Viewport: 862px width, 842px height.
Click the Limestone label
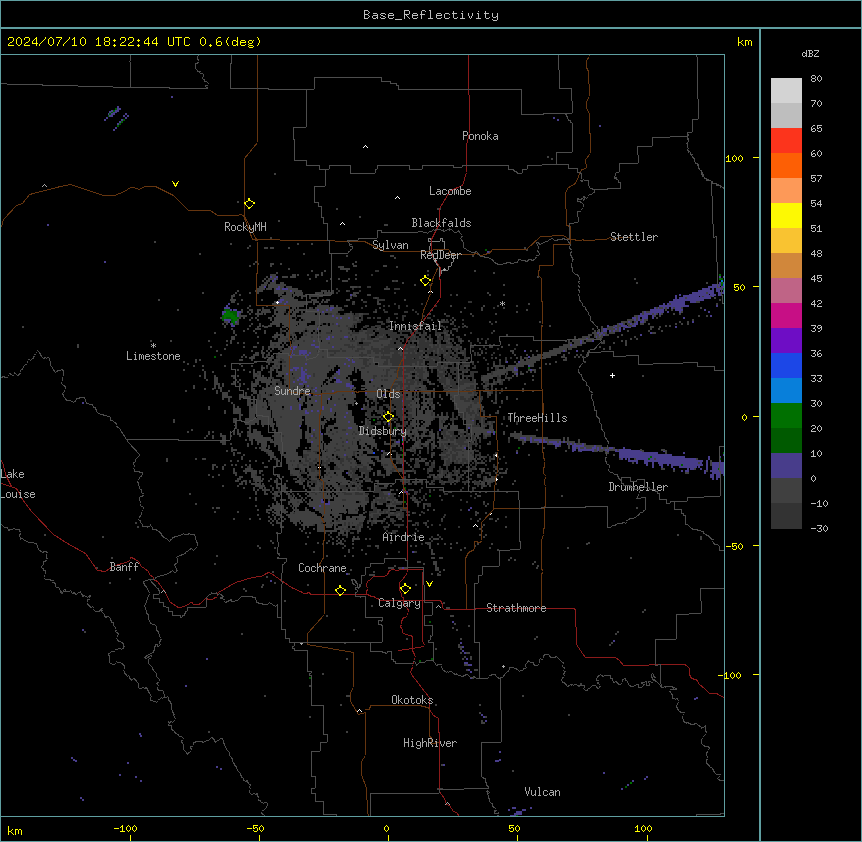point(153,356)
